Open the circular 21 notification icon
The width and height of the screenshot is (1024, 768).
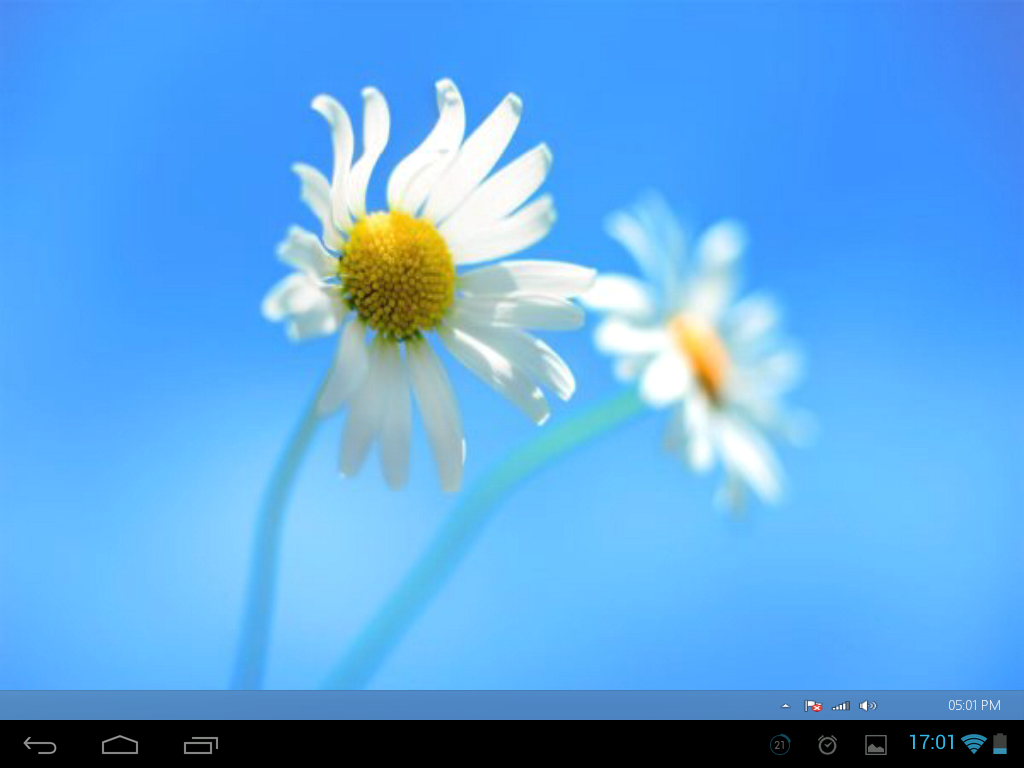tap(780, 744)
